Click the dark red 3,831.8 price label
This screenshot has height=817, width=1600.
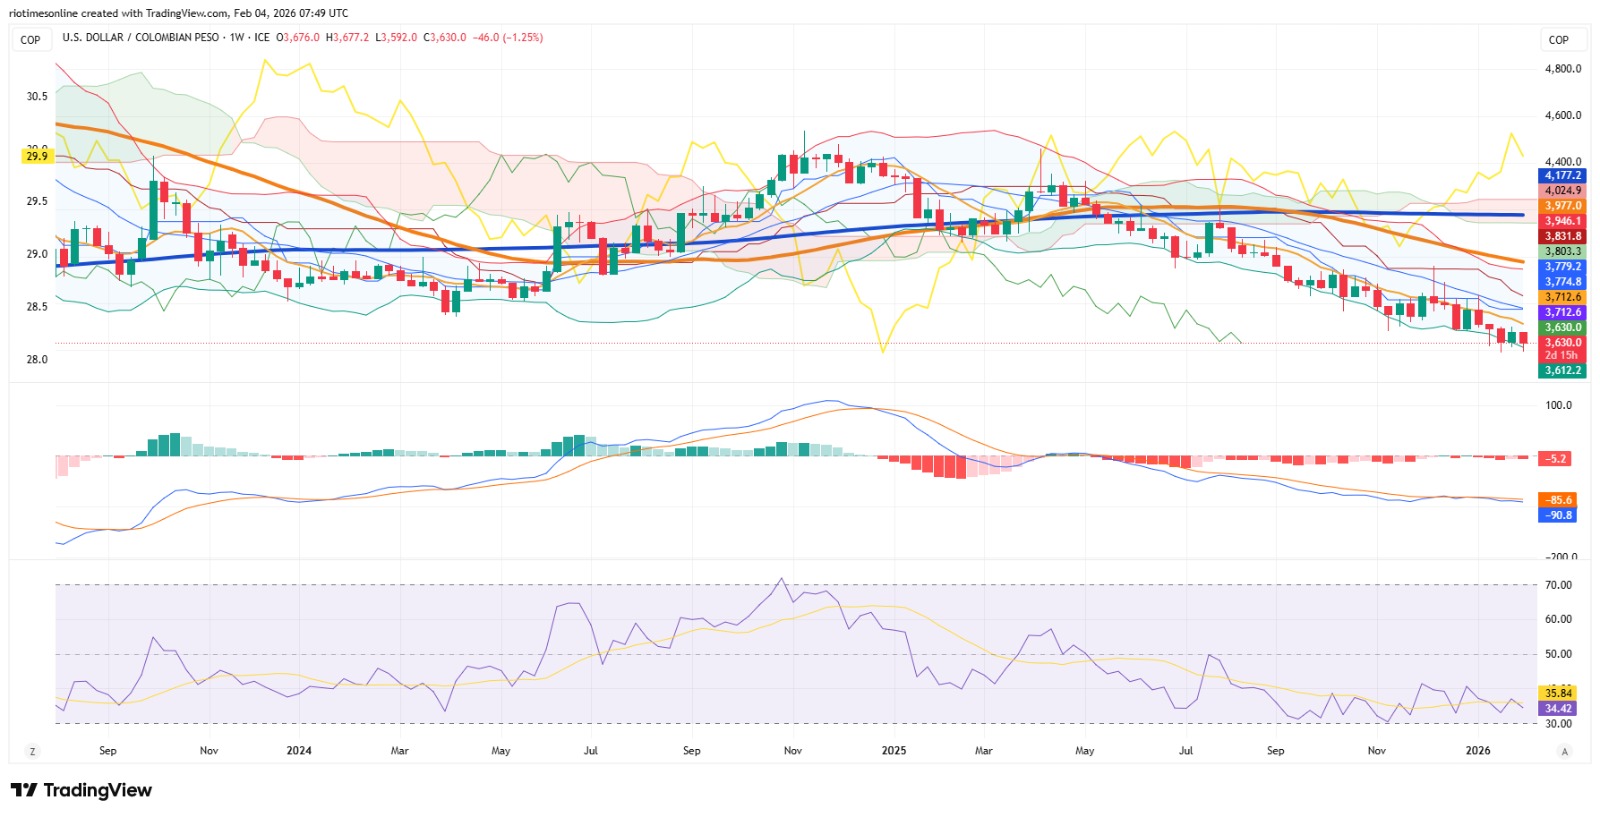tap(1563, 236)
